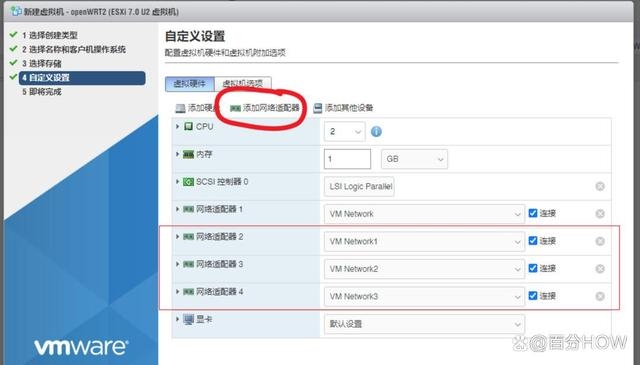
Task: Expand the video card (显卡) row
Action: (178, 319)
